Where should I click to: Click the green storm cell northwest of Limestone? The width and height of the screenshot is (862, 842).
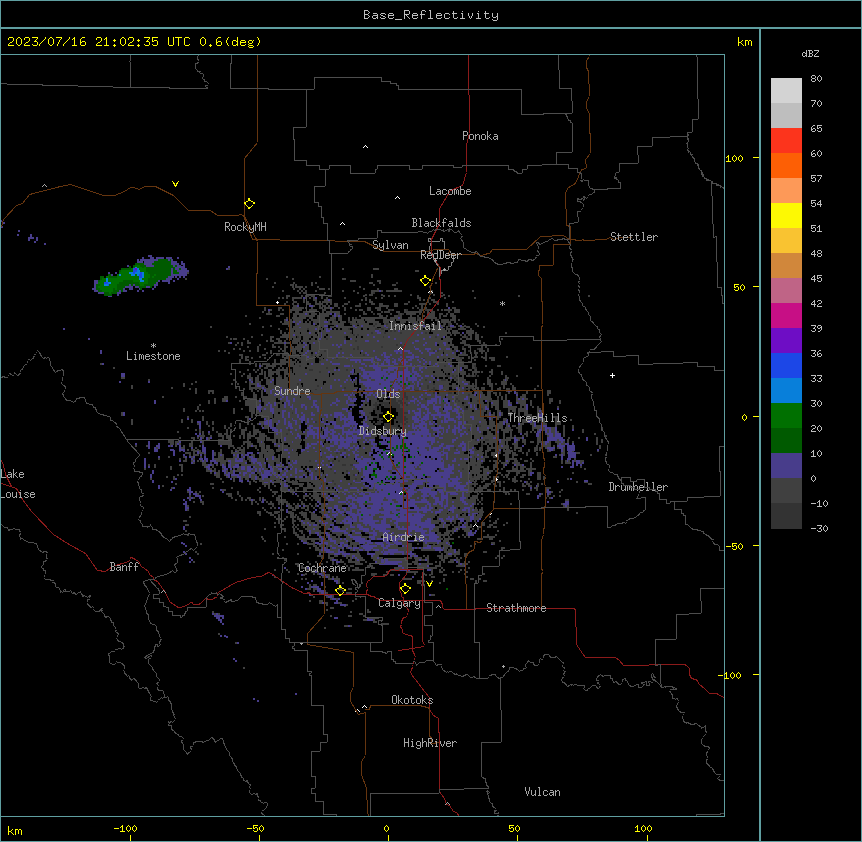140,275
